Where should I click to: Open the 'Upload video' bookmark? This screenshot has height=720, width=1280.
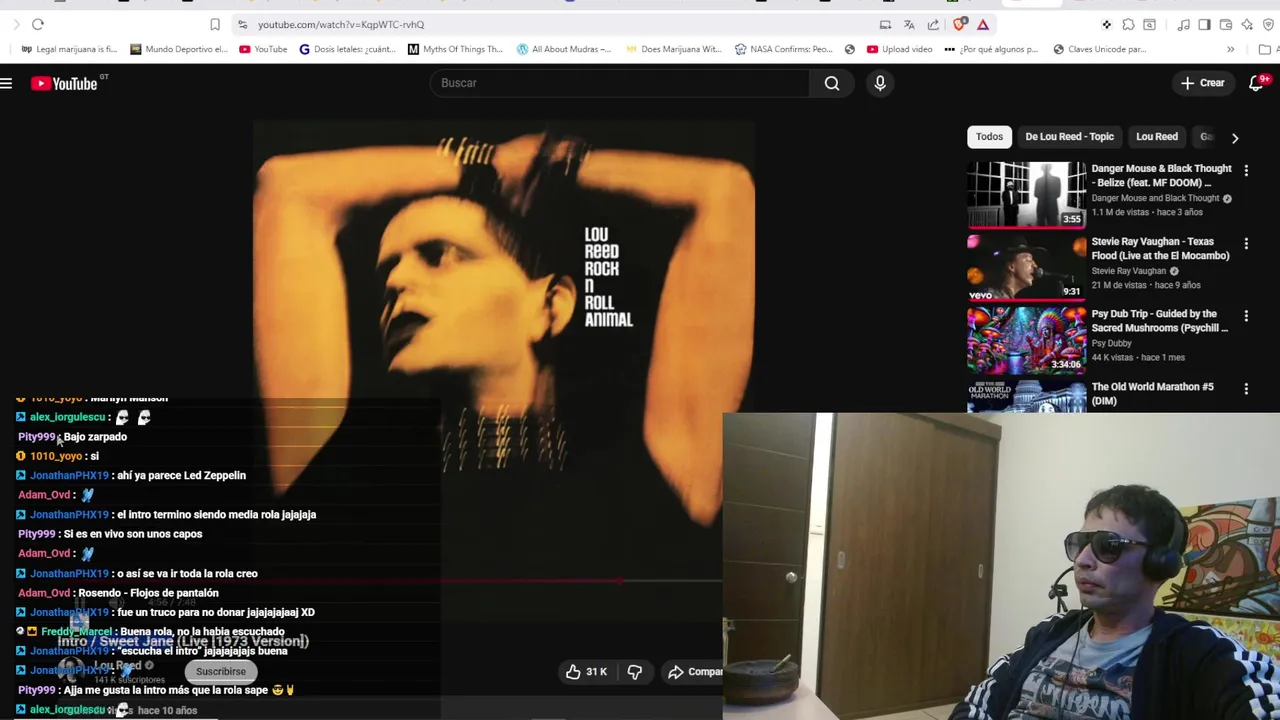click(899, 49)
